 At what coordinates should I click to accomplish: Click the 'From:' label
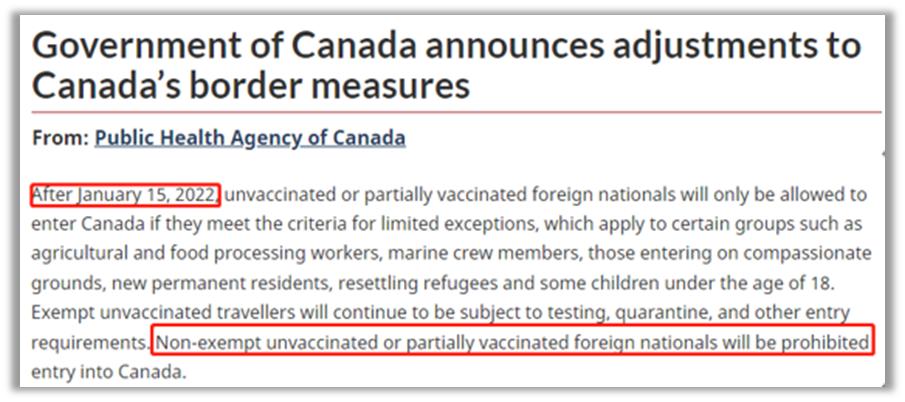click(59, 138)
